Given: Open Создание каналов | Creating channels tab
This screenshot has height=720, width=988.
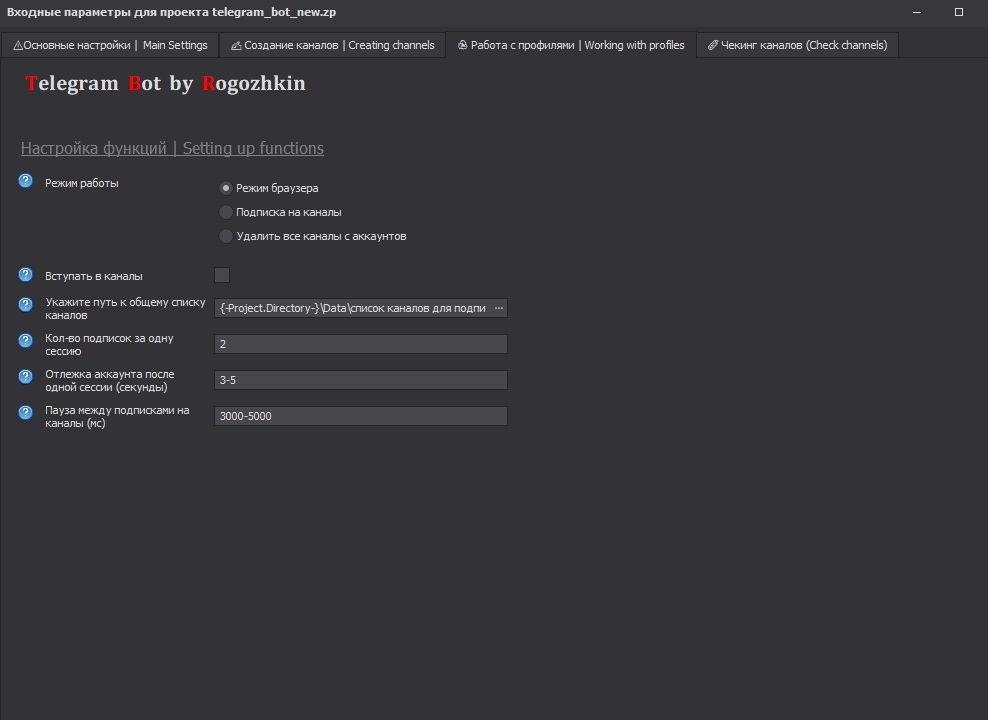Looking at the screenshot, I should coord(333,45).
